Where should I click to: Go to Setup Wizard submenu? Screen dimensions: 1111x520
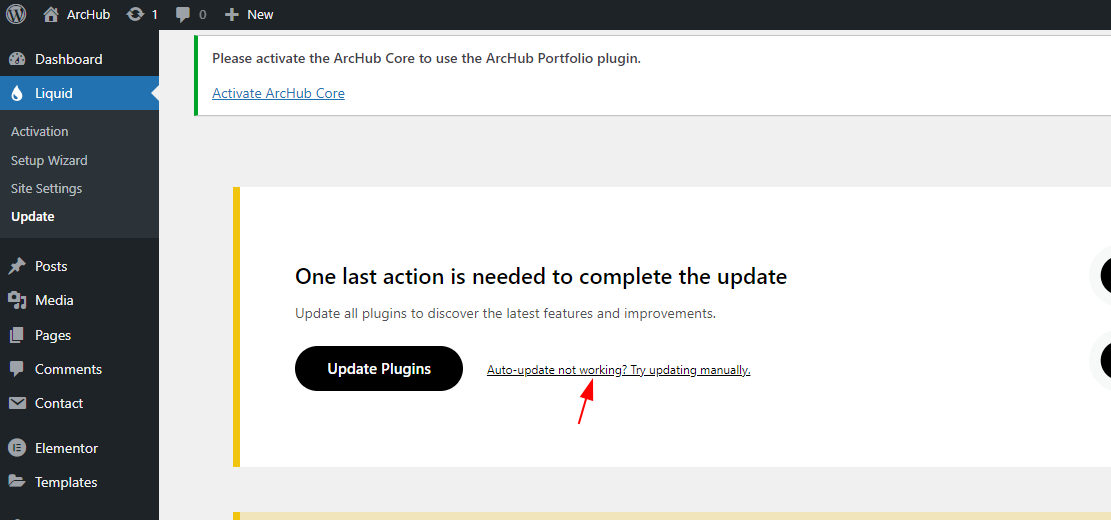pos(49,161)
